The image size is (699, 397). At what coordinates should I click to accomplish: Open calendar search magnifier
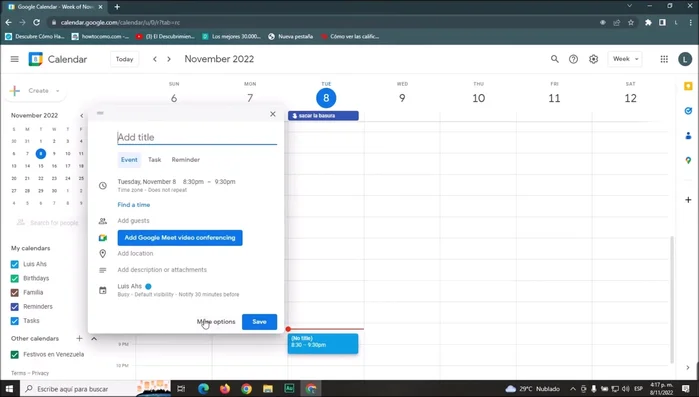coord(554,59)
